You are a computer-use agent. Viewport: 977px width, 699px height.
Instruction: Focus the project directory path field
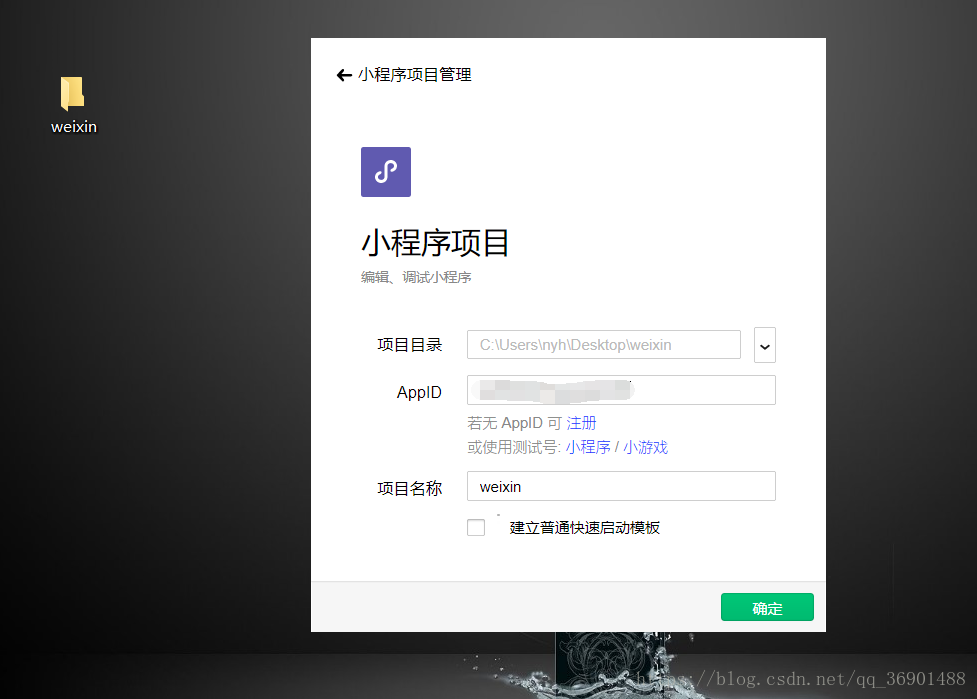point(604,345)
